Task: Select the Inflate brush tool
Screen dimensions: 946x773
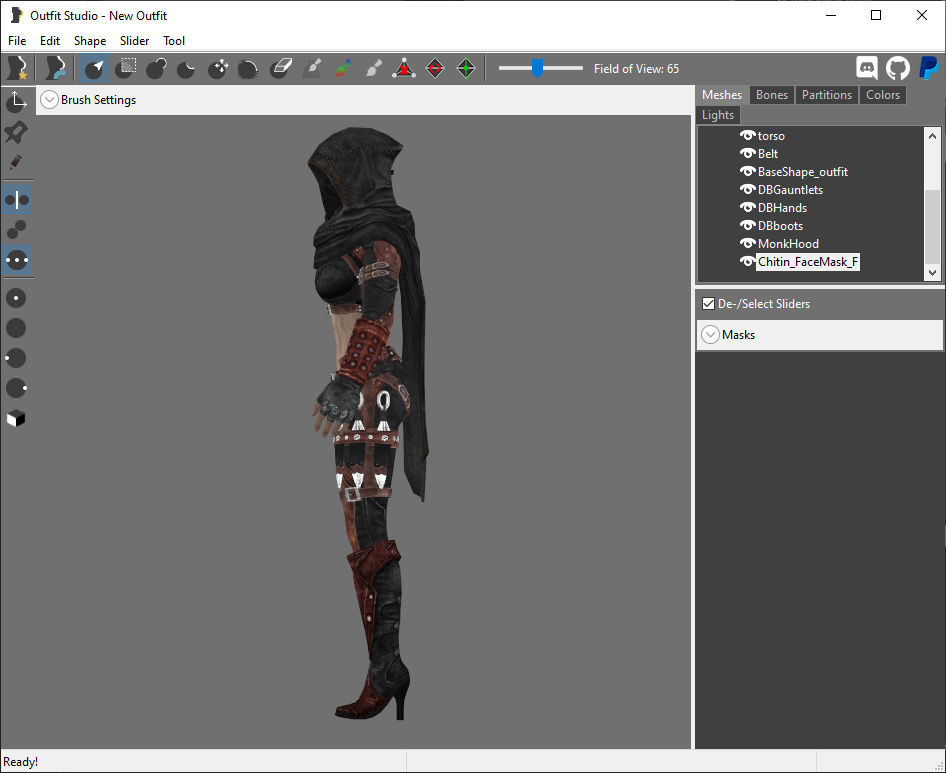Action: [156, 68]
